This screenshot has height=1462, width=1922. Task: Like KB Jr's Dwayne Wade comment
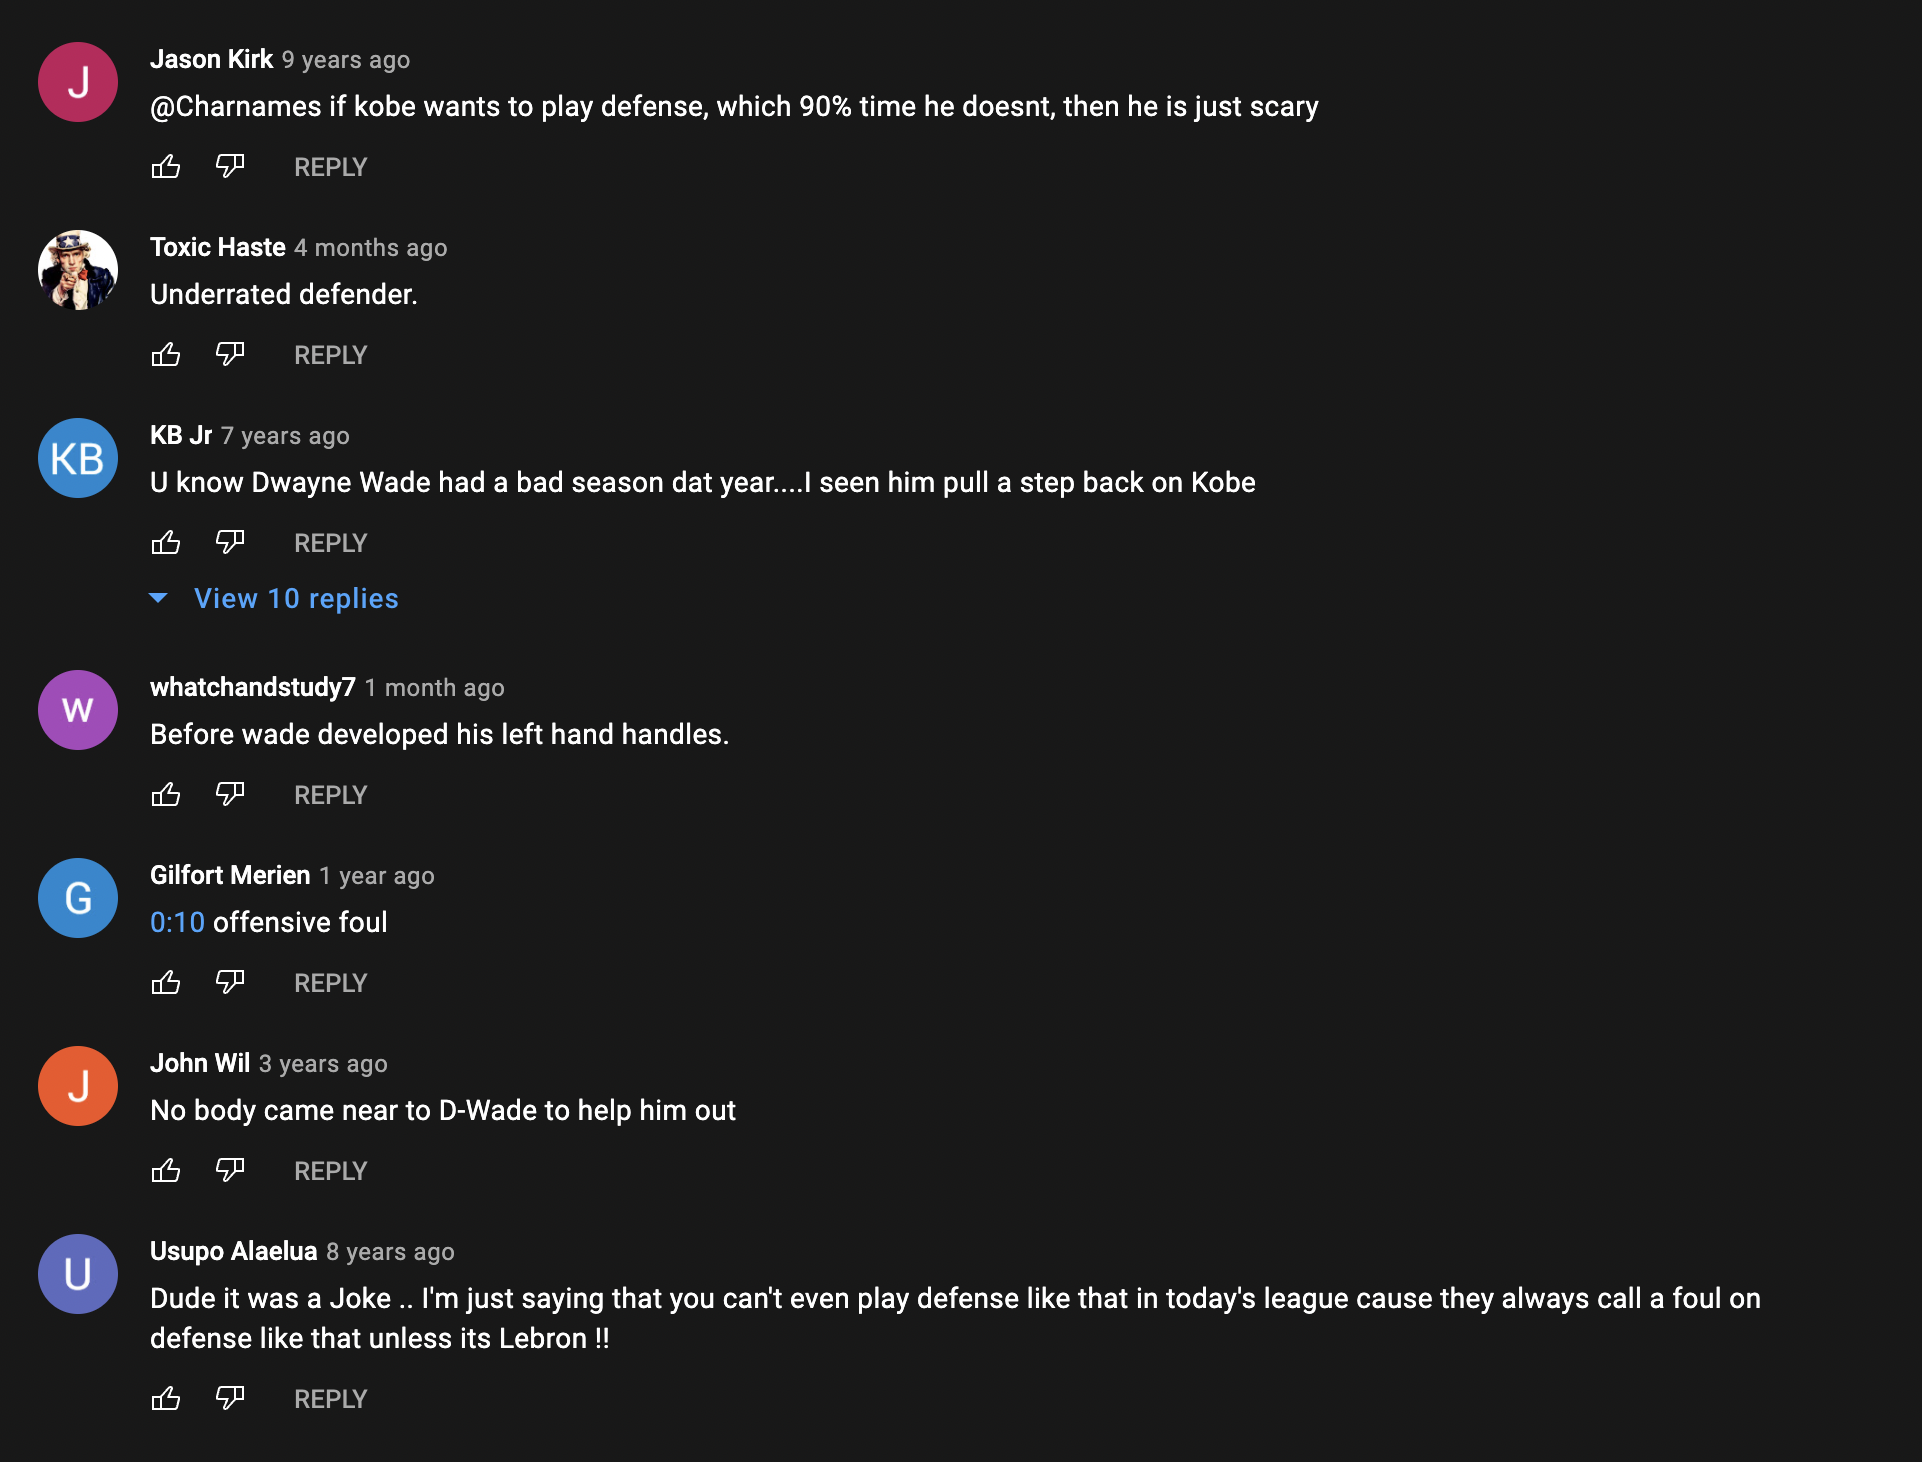[x=166, y=542]
